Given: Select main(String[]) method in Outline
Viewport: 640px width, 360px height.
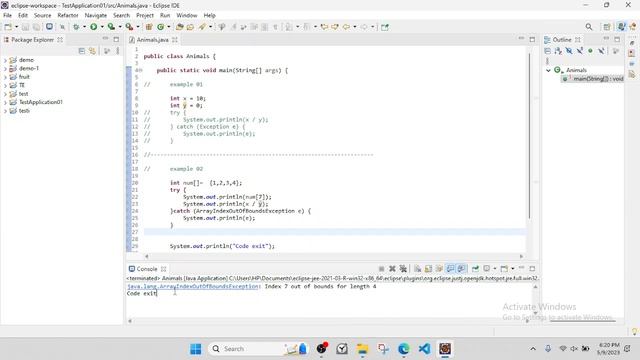Looking at the screenshot, I should coord(593,79).
